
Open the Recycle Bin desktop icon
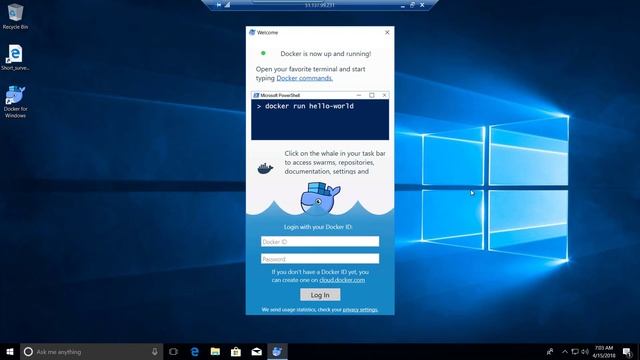(15, 16)
